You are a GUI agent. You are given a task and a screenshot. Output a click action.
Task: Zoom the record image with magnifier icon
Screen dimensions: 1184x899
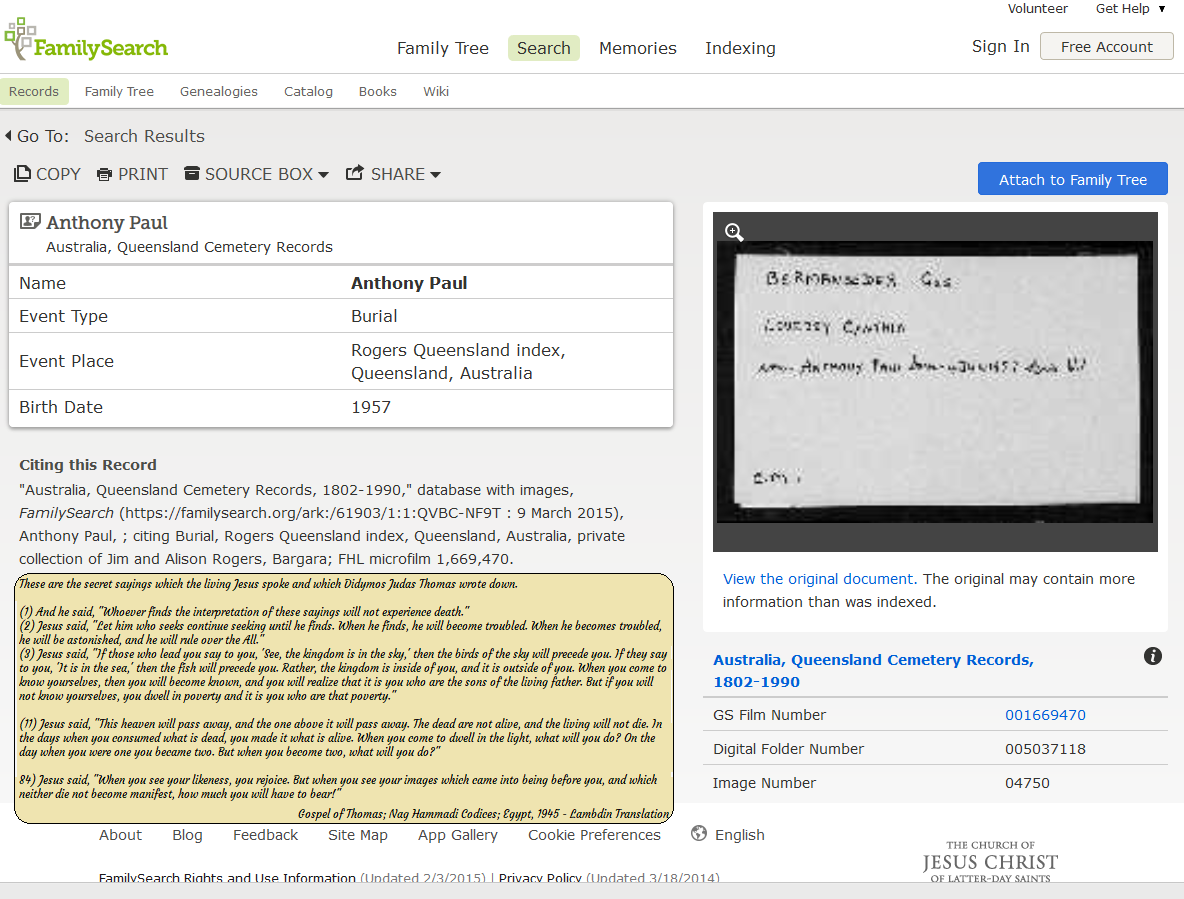(x=734, y=232)
